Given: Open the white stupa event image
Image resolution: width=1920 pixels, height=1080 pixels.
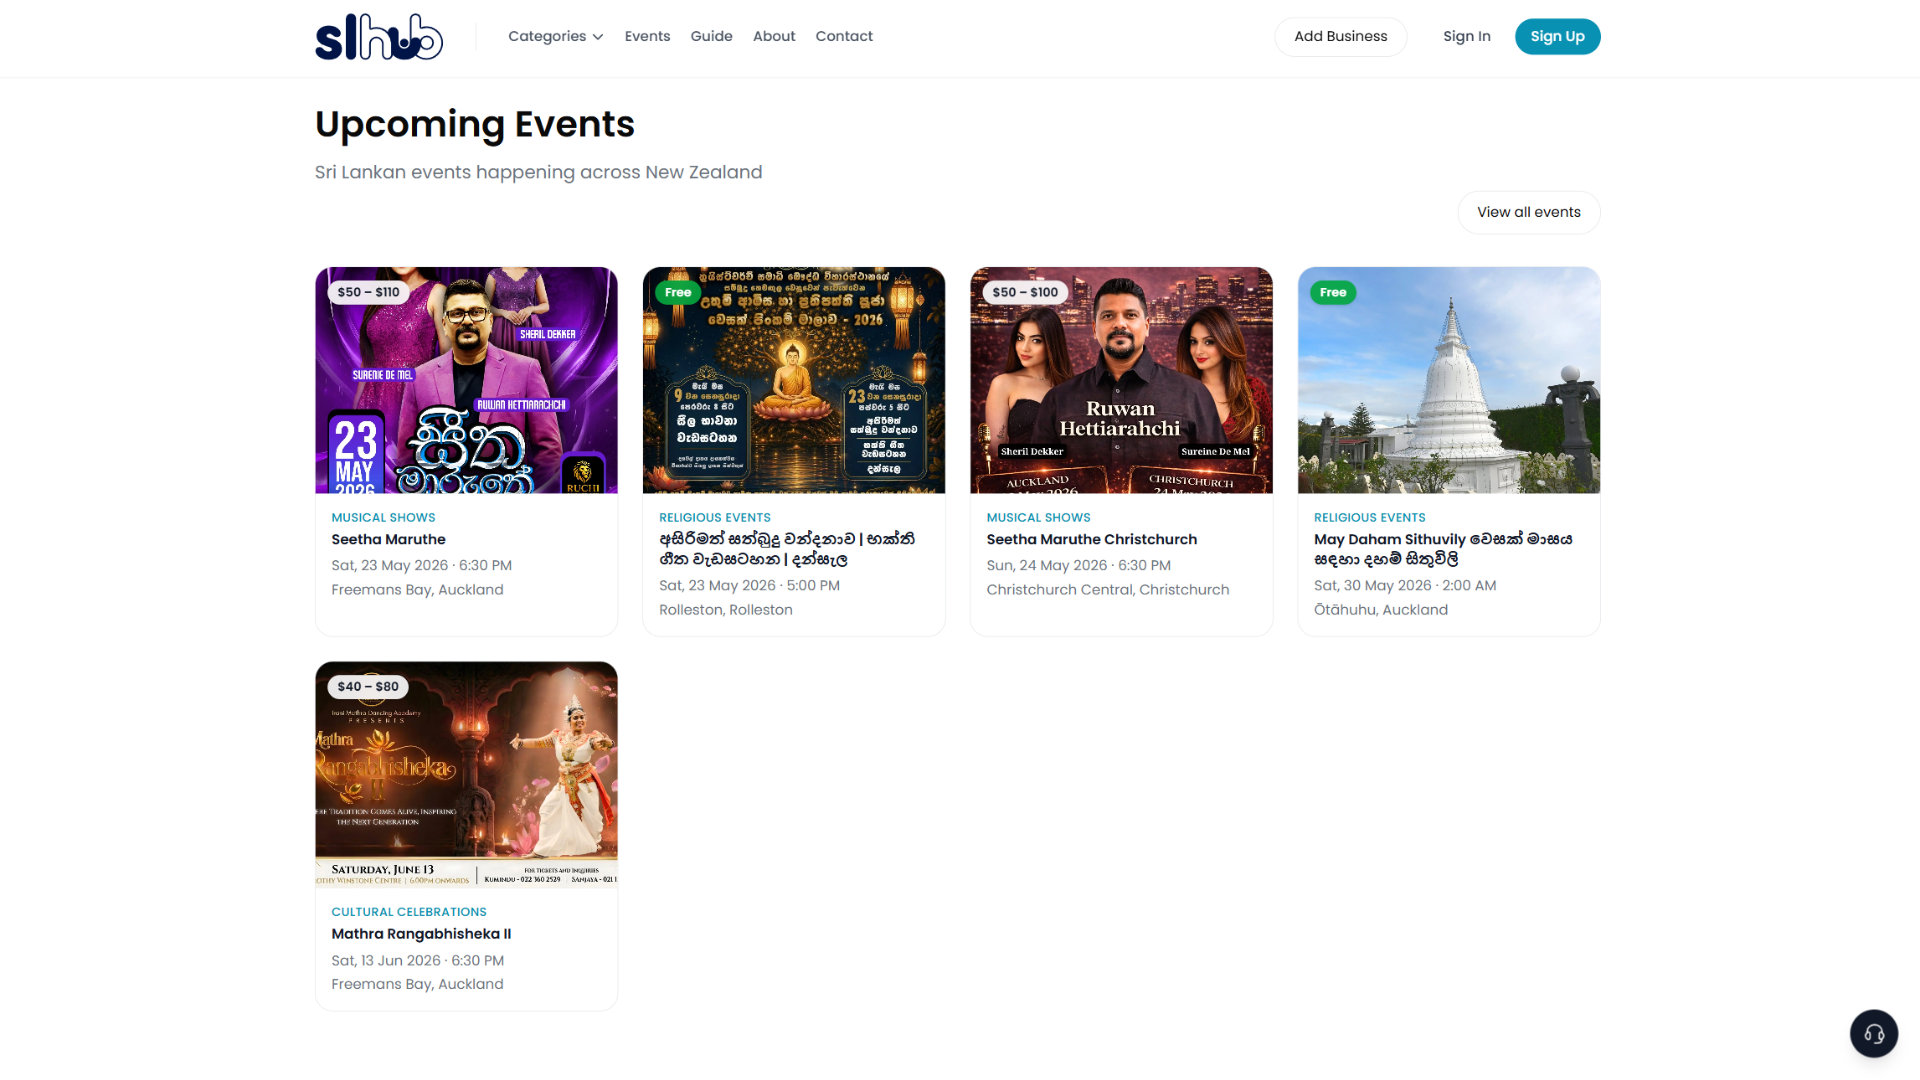Looking at the screenshot, I should pos(1449,380).
